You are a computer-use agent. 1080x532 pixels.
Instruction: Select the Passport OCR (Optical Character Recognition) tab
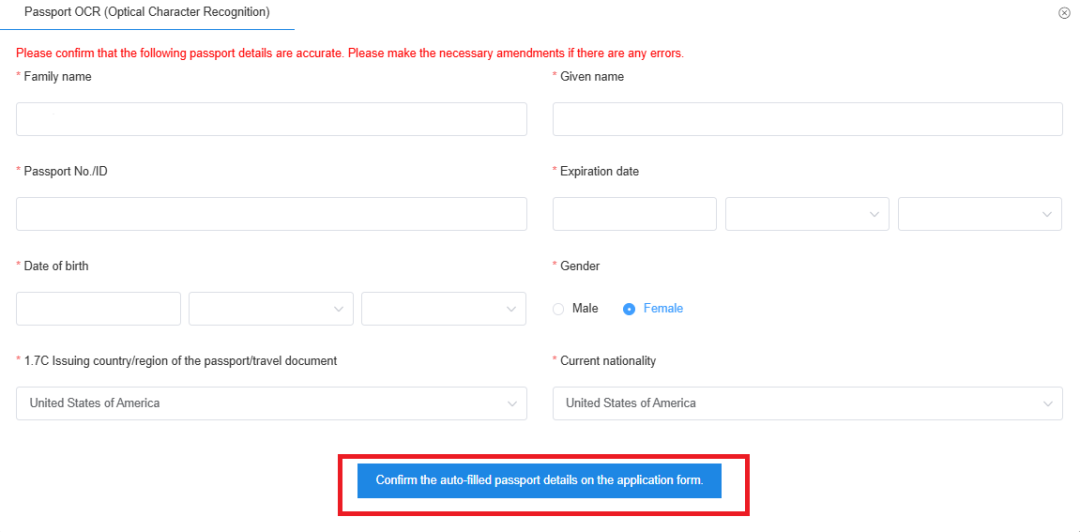tap(146, 13)
